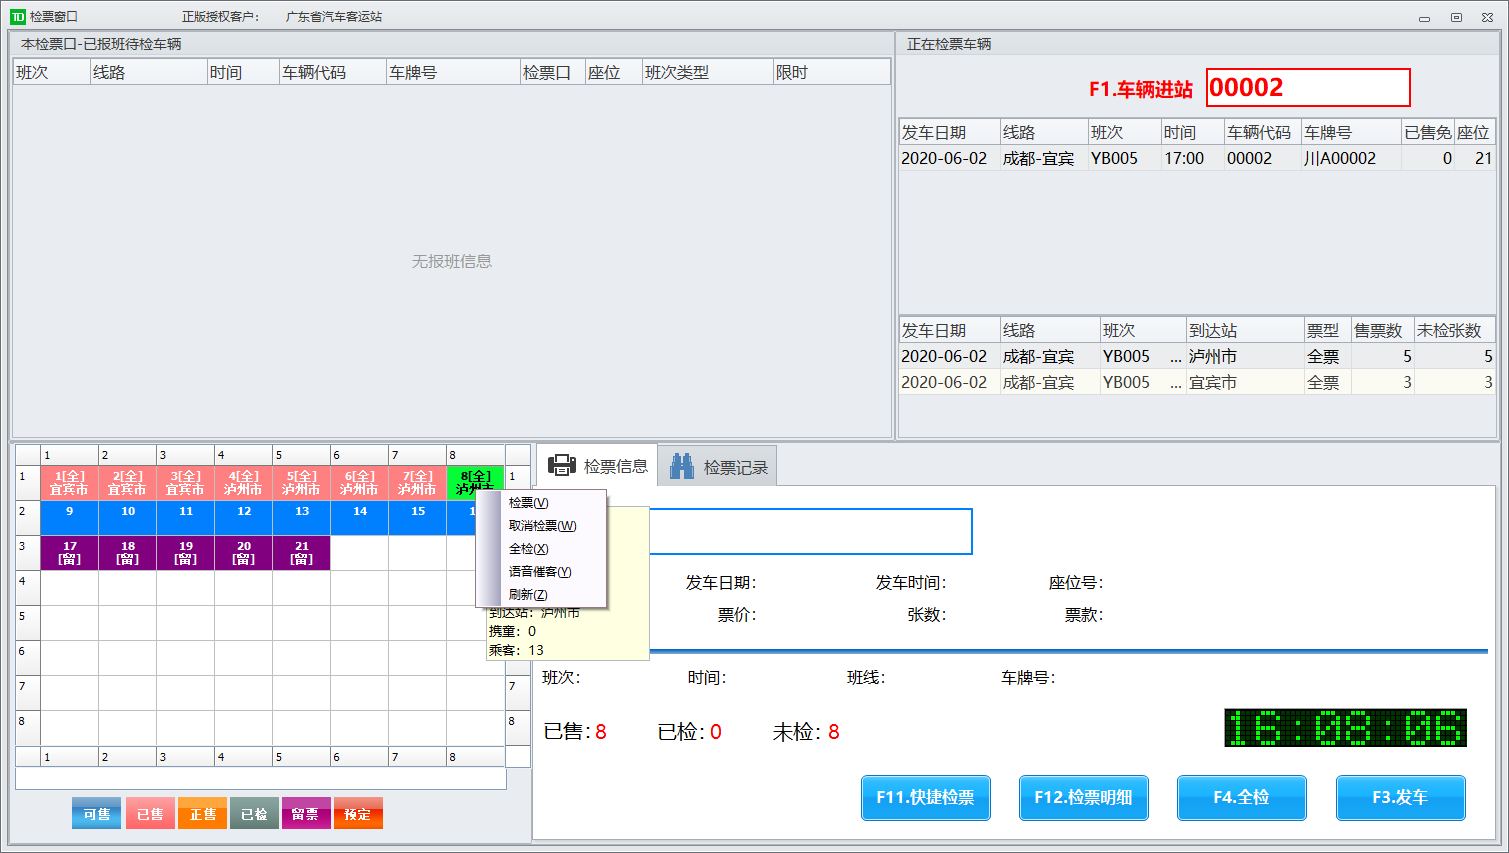Select 检票(V) from the context menu

coord(529,503)
